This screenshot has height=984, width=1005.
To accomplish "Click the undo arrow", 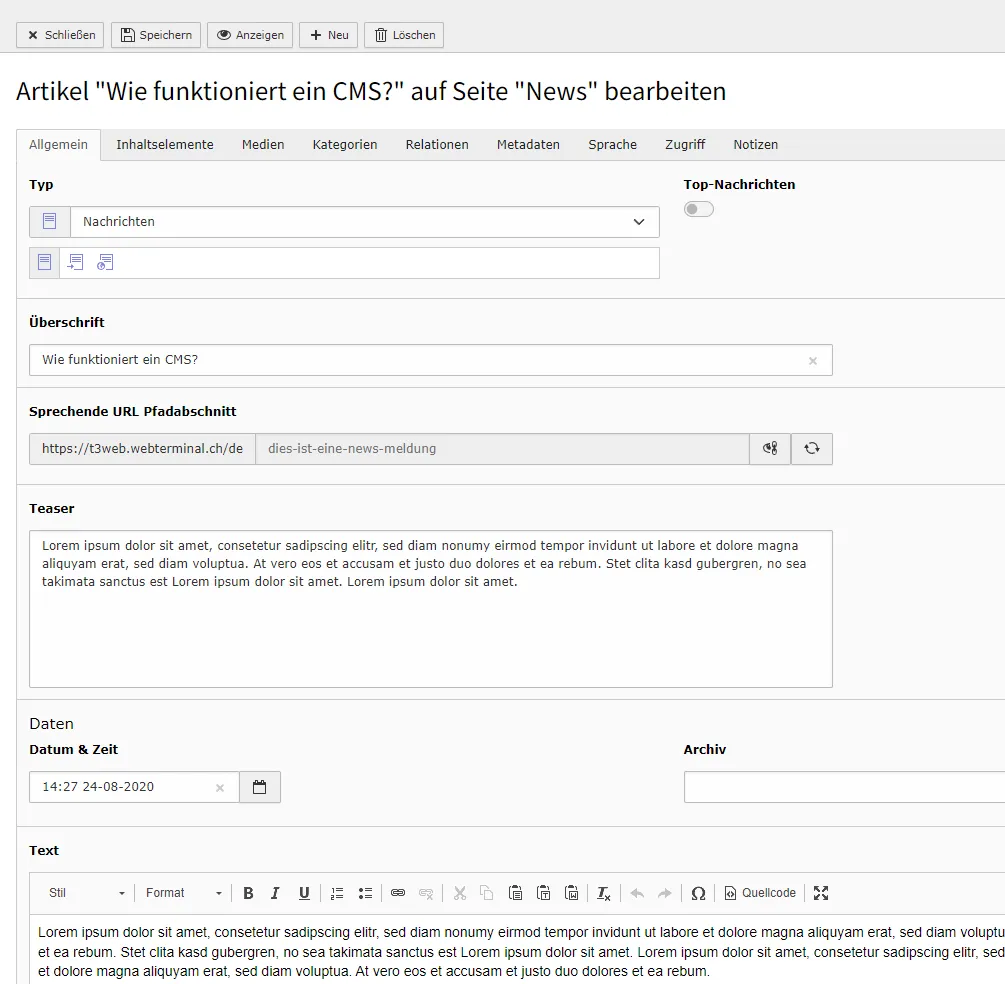I will (637, 893).
